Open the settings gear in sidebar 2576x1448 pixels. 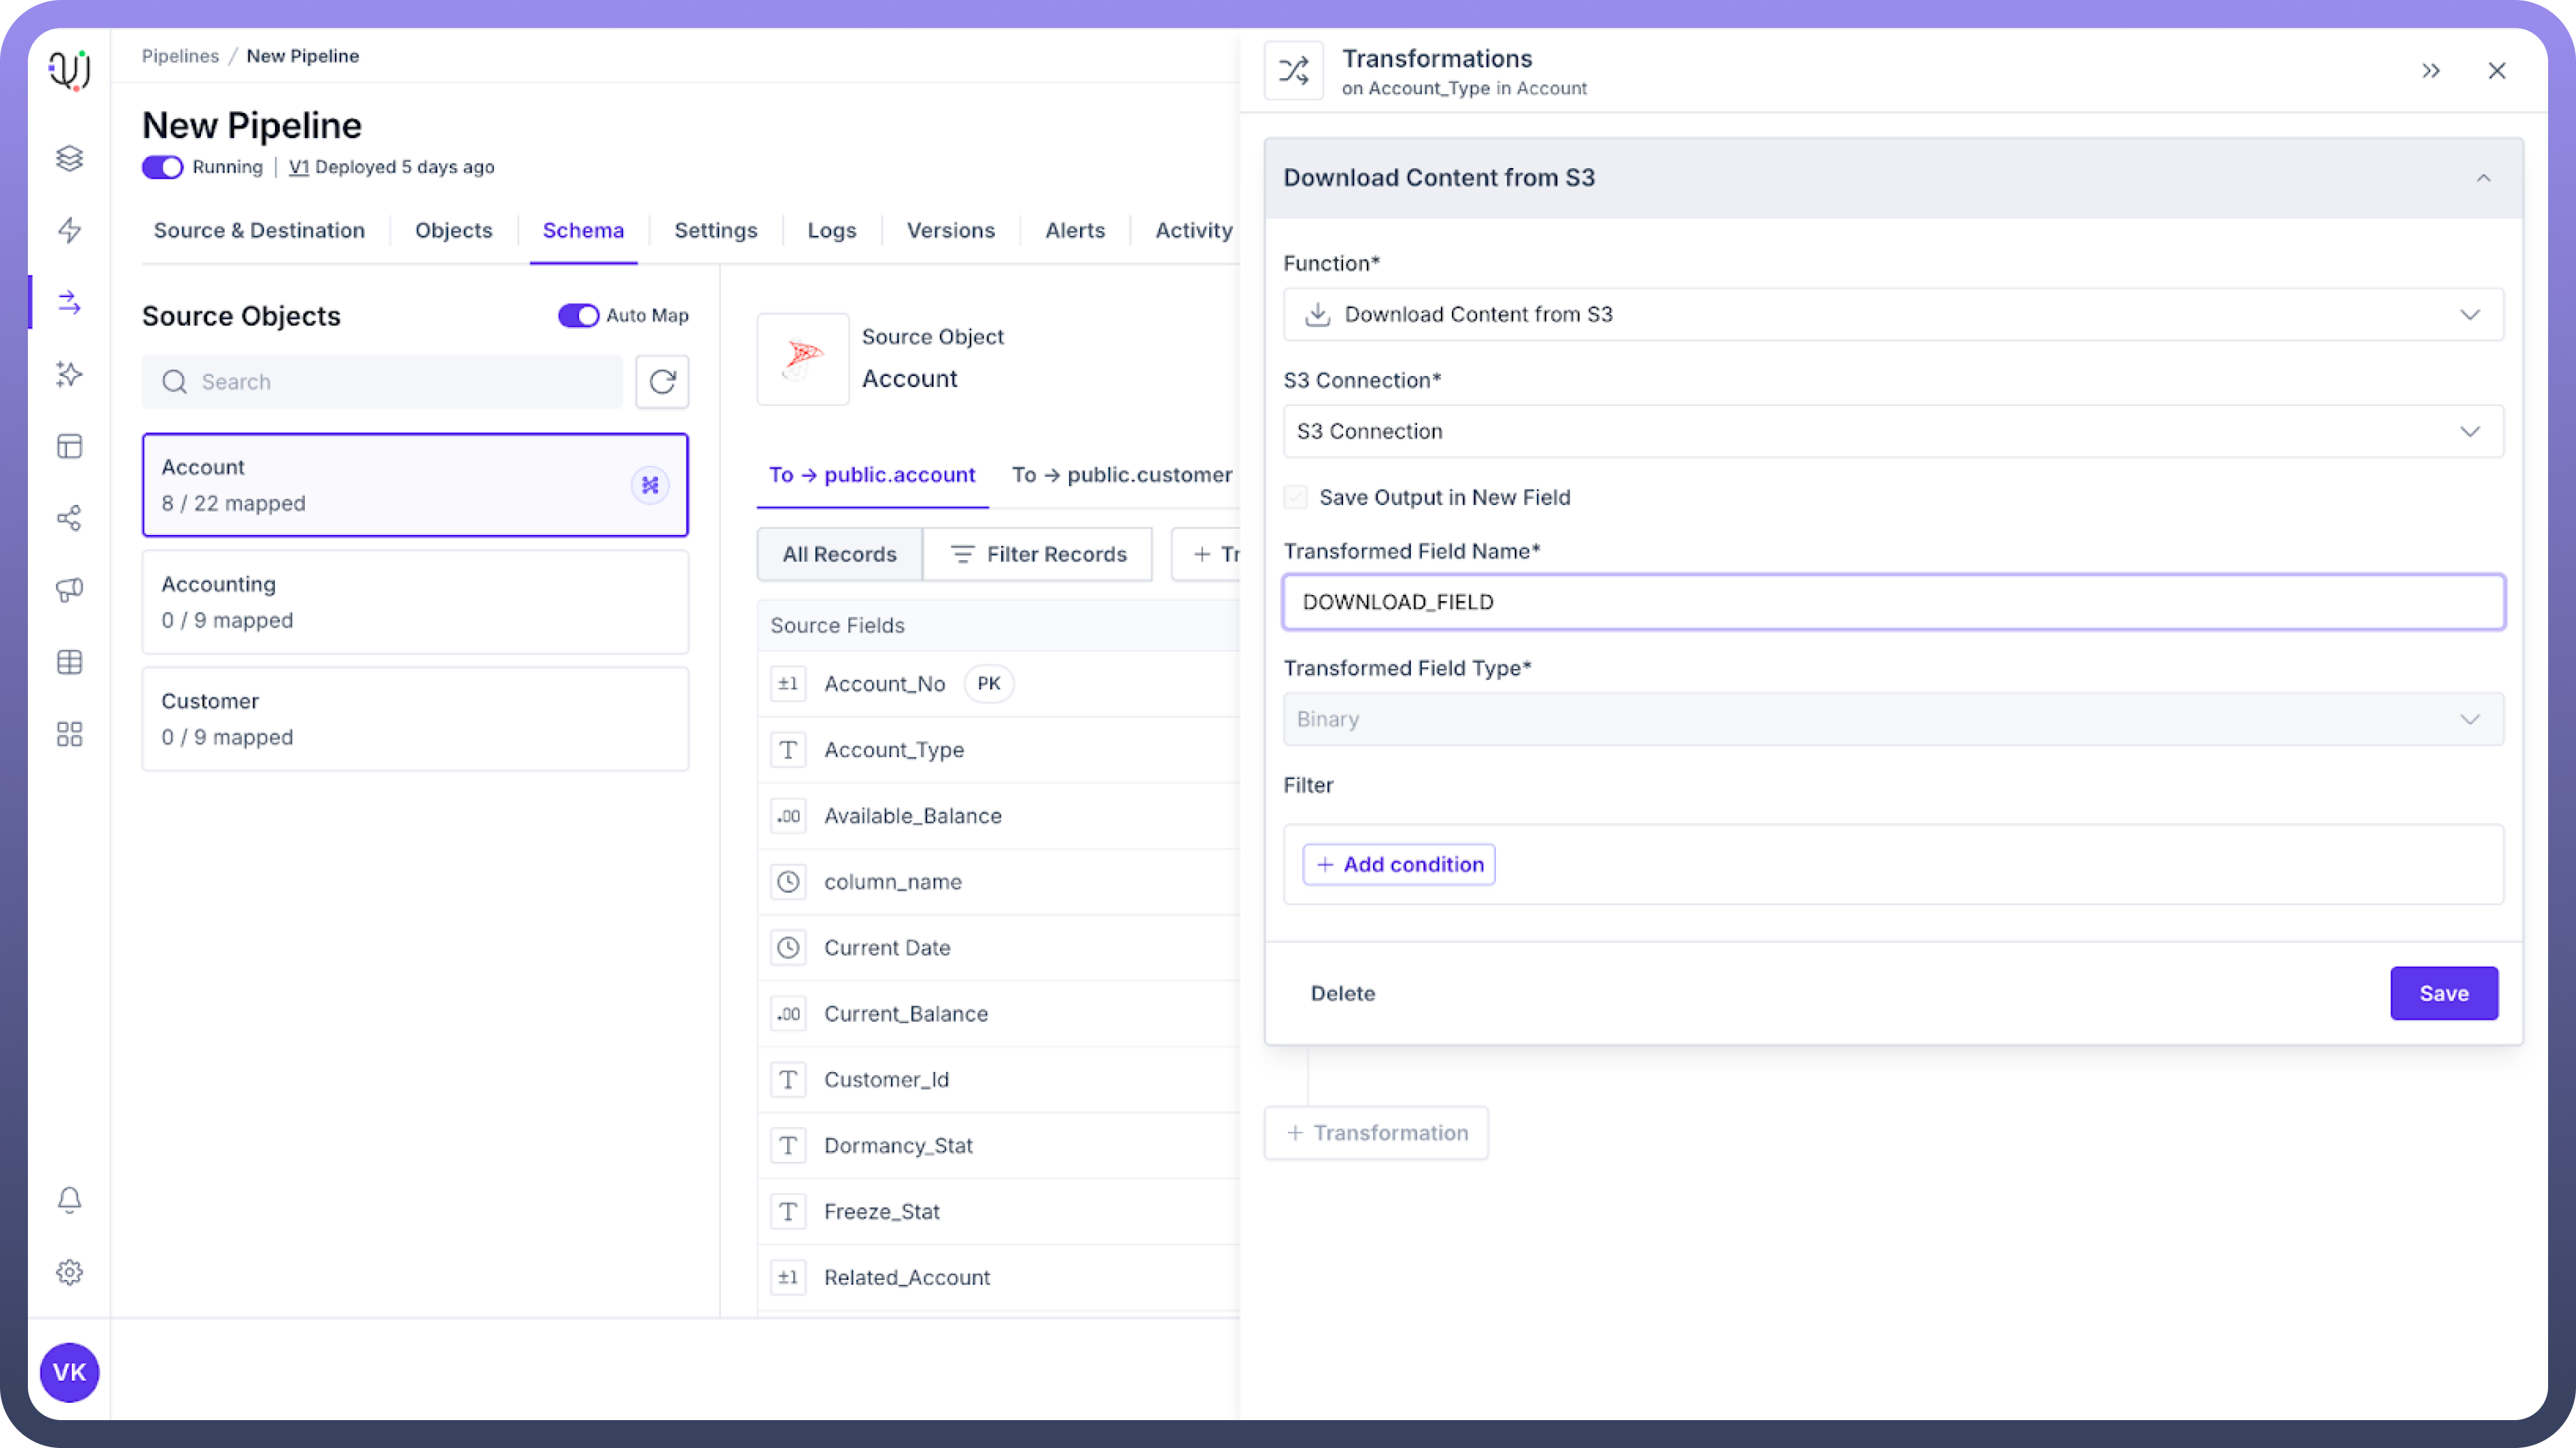click(69, 1272)
